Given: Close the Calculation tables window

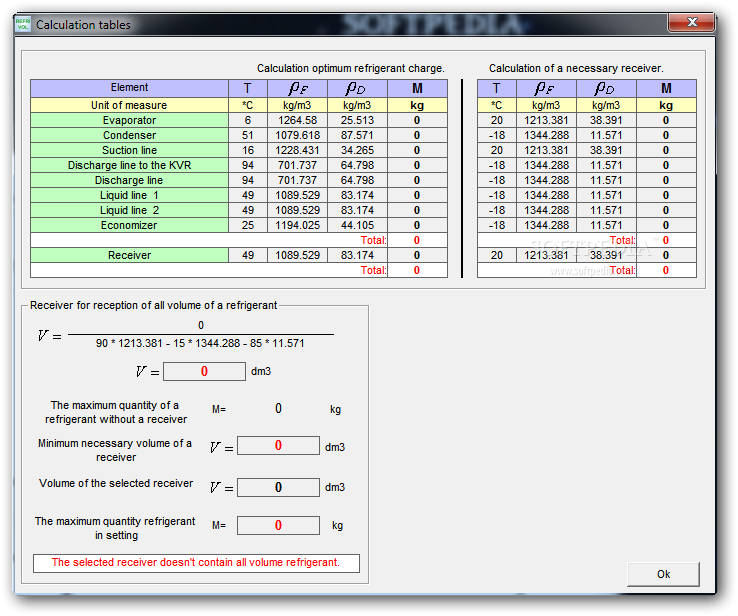Looking at the screenshot, I should (x=691, y=22).
